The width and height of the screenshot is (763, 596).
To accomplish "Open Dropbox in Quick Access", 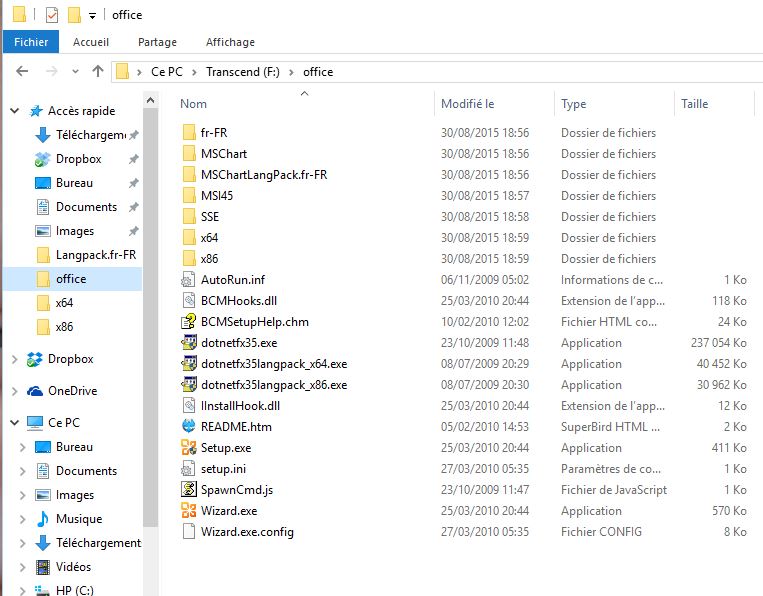I will click(78, 159).
